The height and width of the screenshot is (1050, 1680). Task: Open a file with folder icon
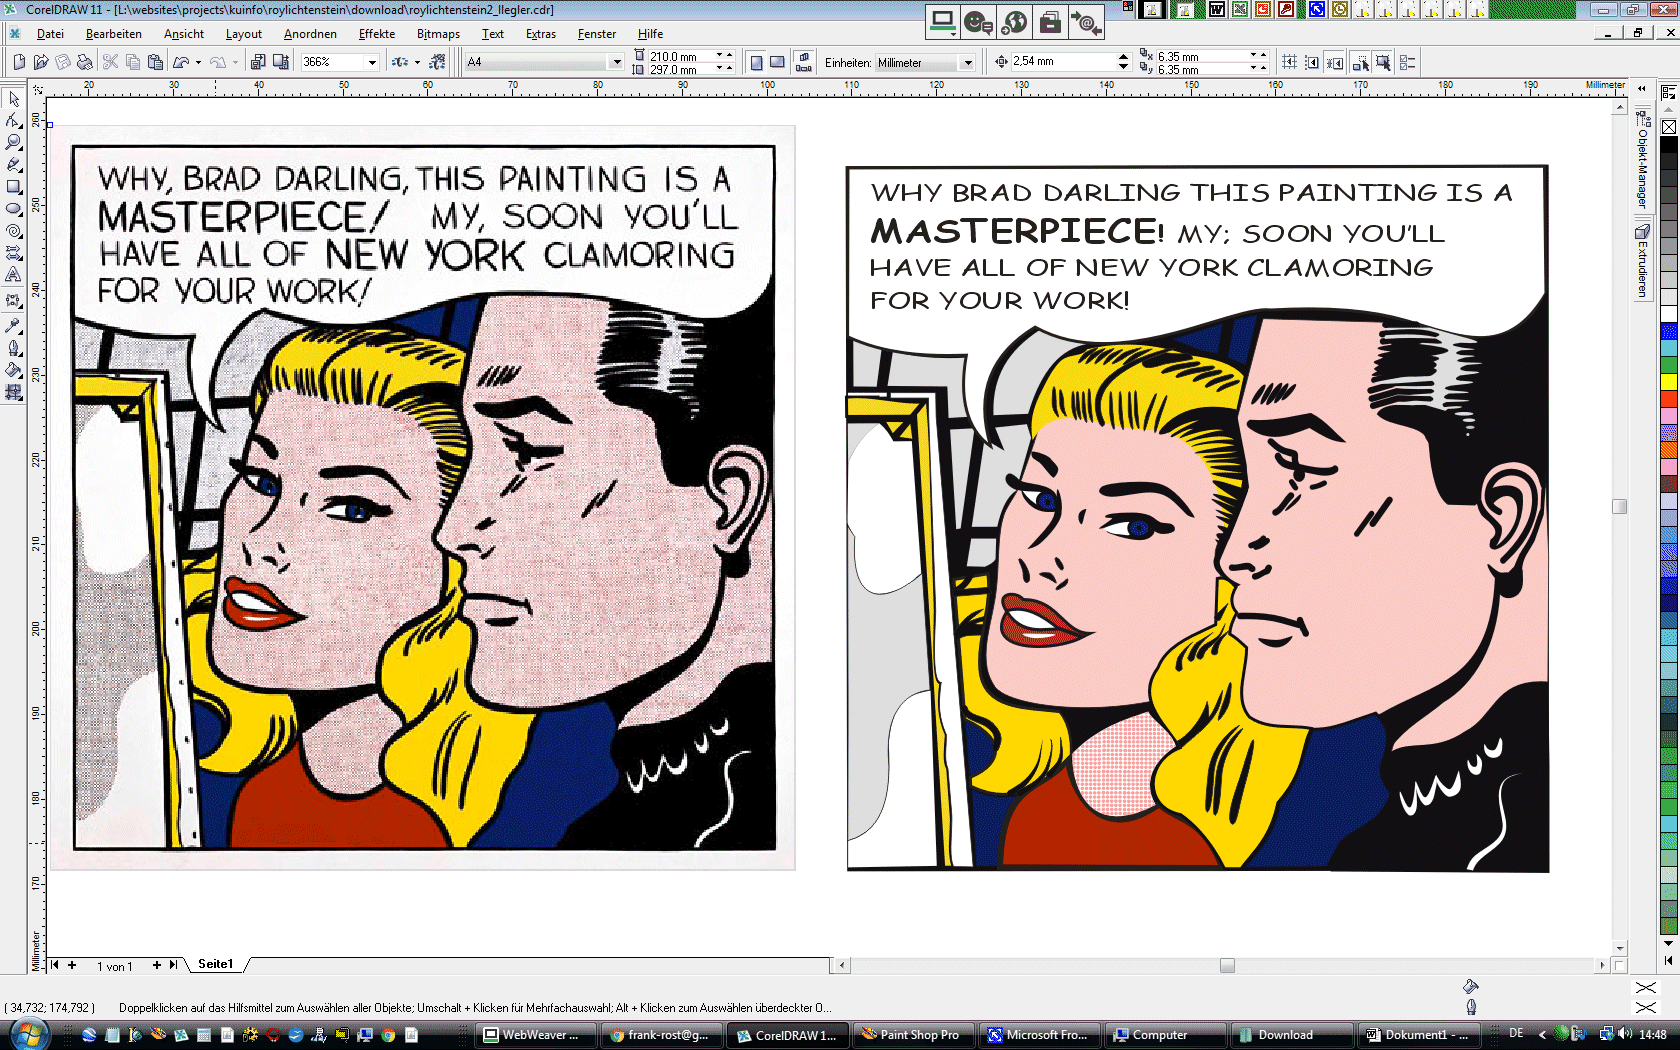(41, 62)
